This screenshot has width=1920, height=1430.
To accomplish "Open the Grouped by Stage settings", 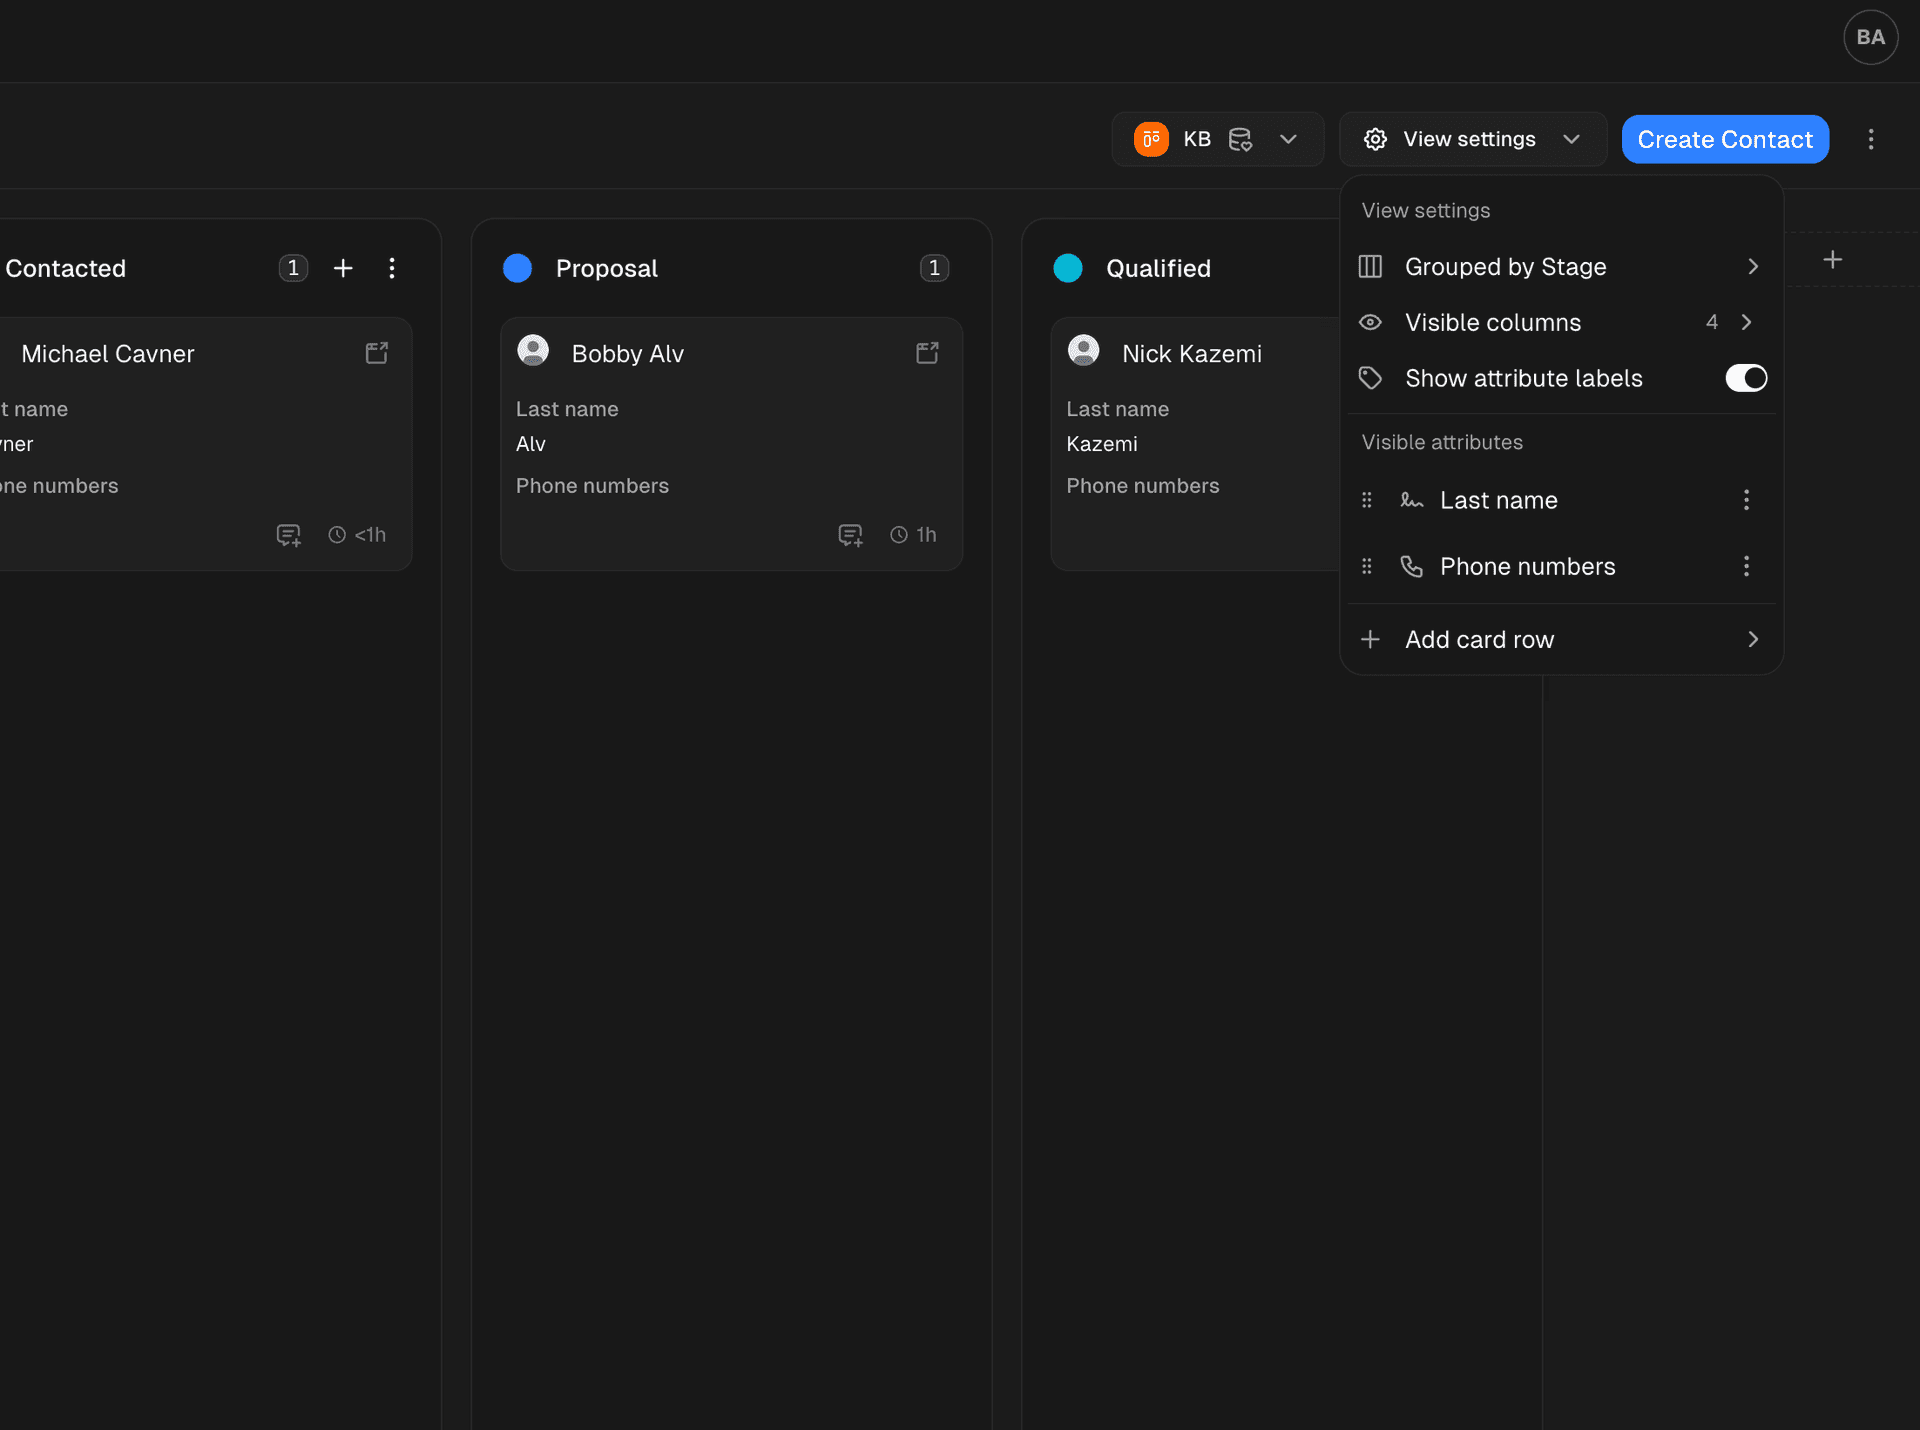I will tap(1505, 266).
